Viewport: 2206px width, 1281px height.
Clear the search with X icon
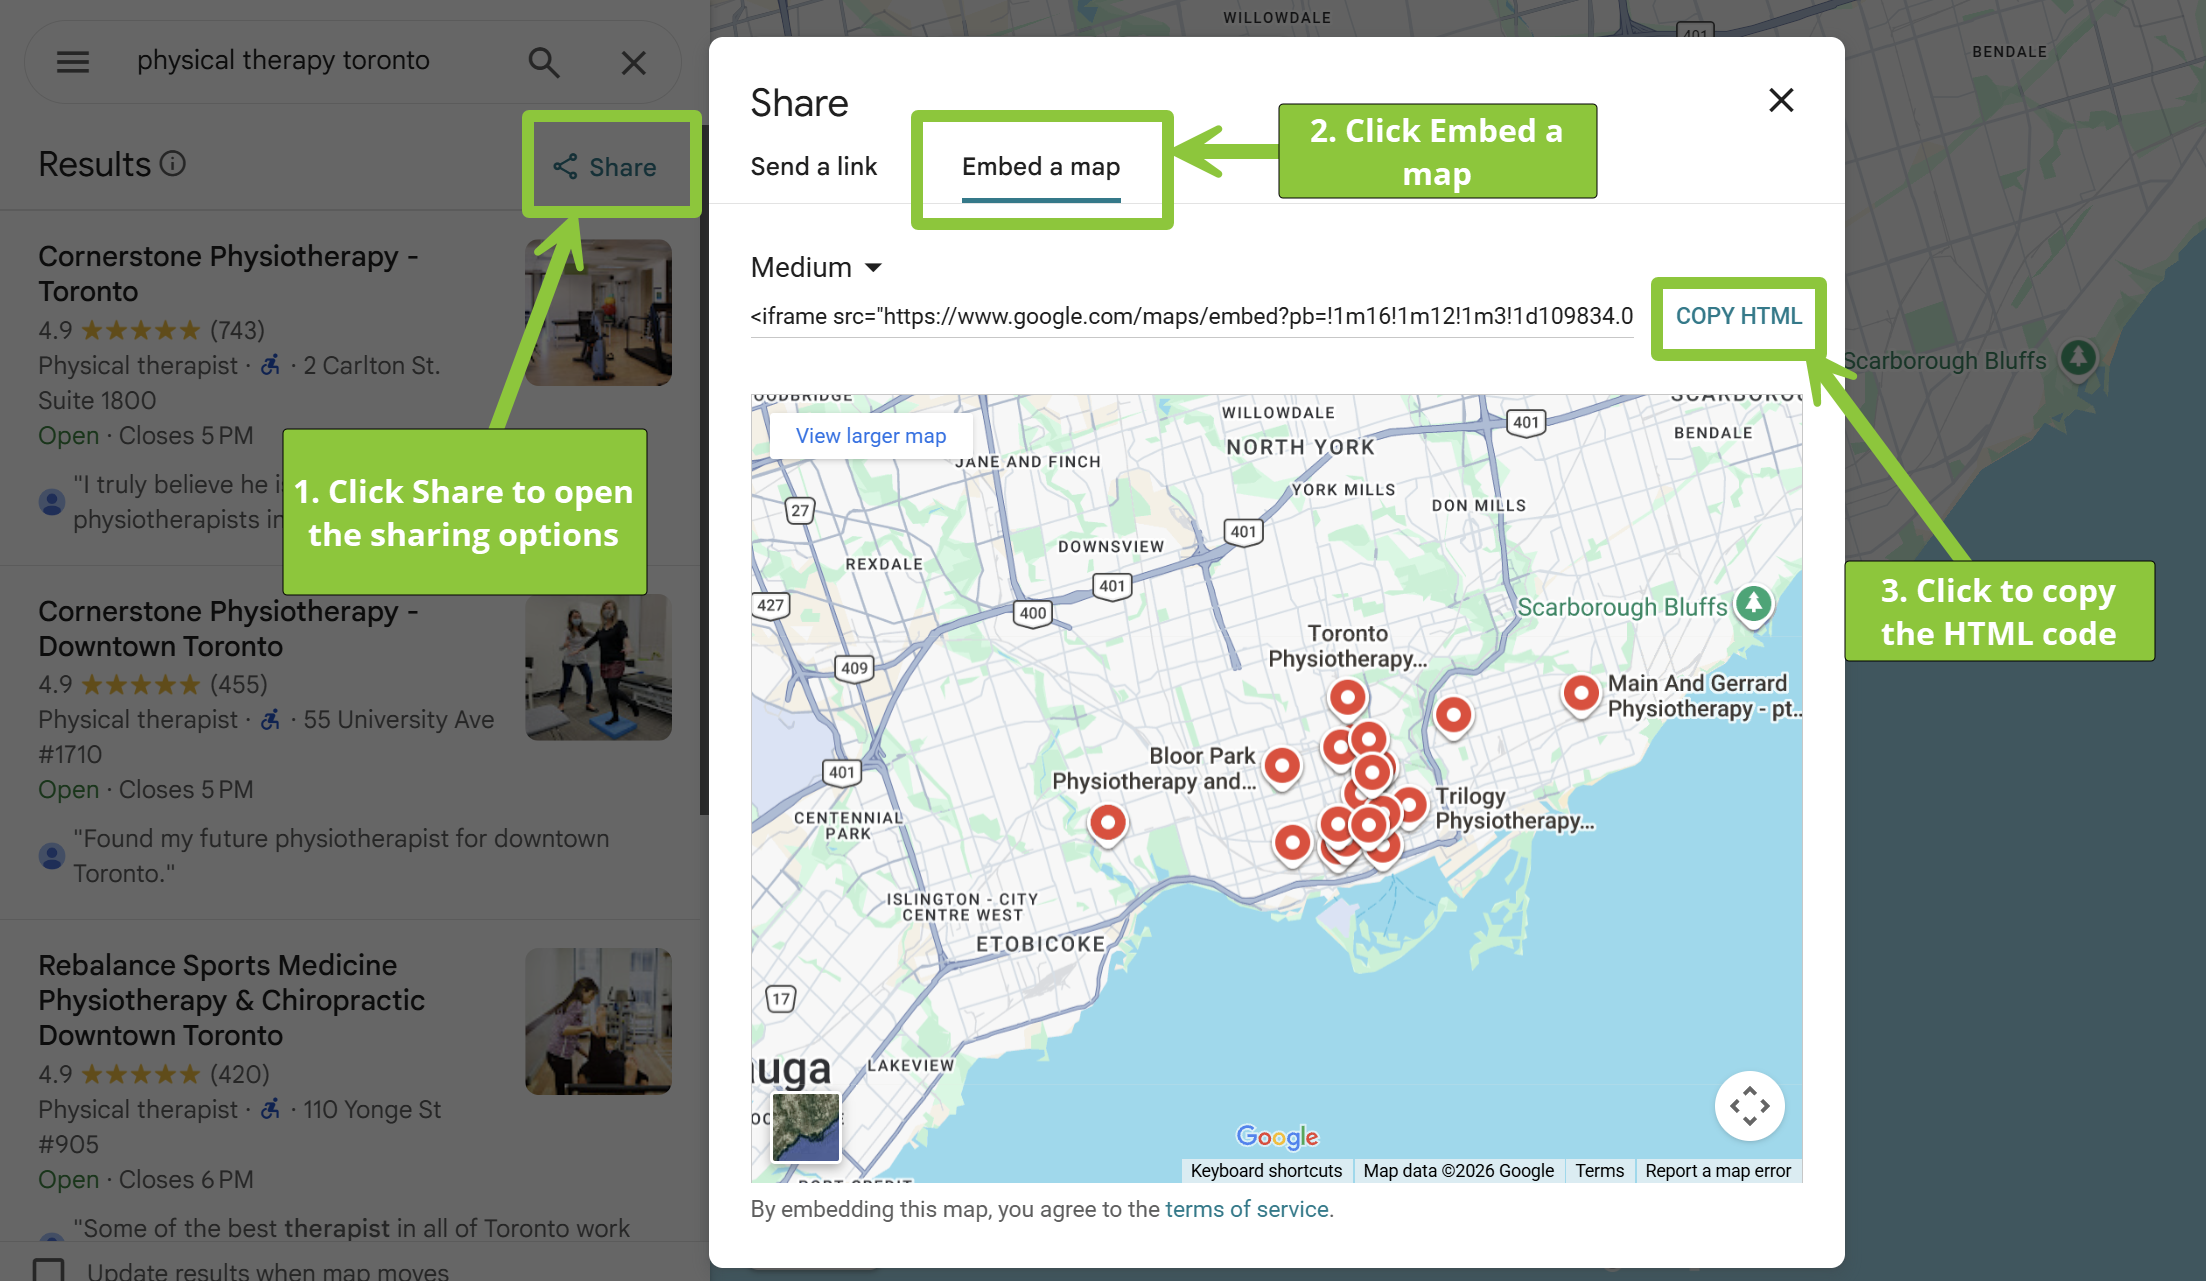633,63
